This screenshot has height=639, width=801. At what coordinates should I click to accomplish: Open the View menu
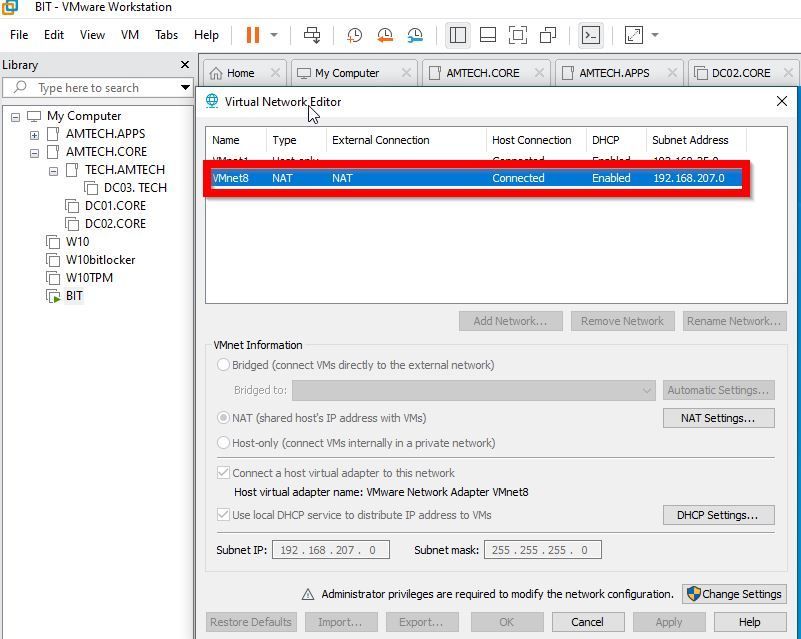tap(92, 35)
